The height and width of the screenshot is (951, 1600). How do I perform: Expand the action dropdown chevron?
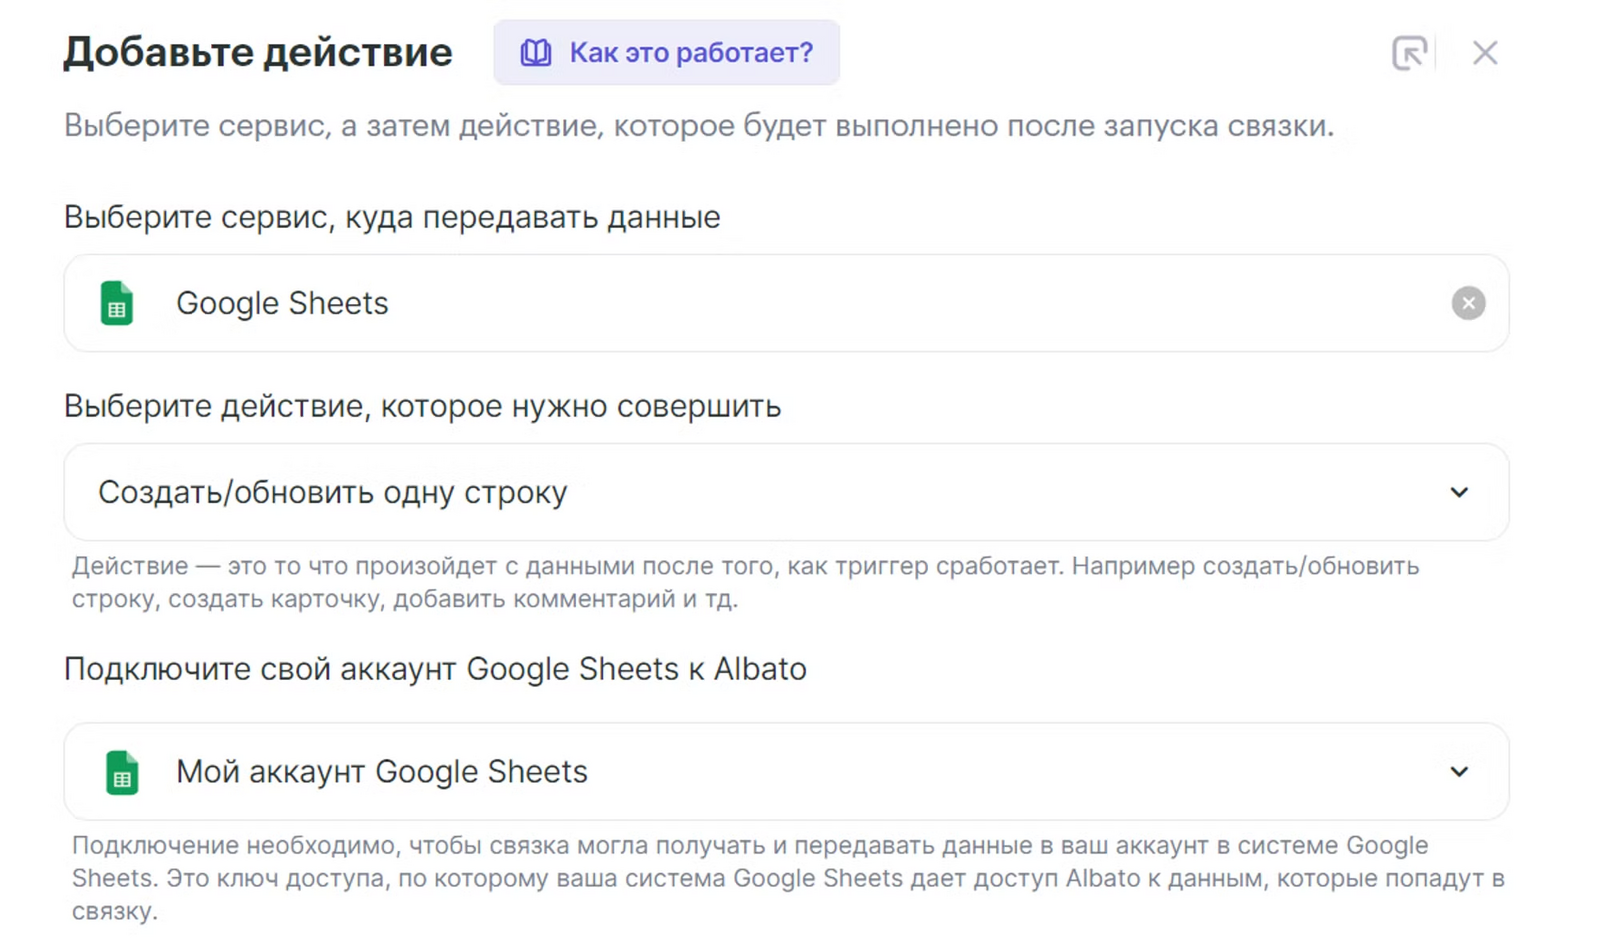click(x=1459, y=492)
